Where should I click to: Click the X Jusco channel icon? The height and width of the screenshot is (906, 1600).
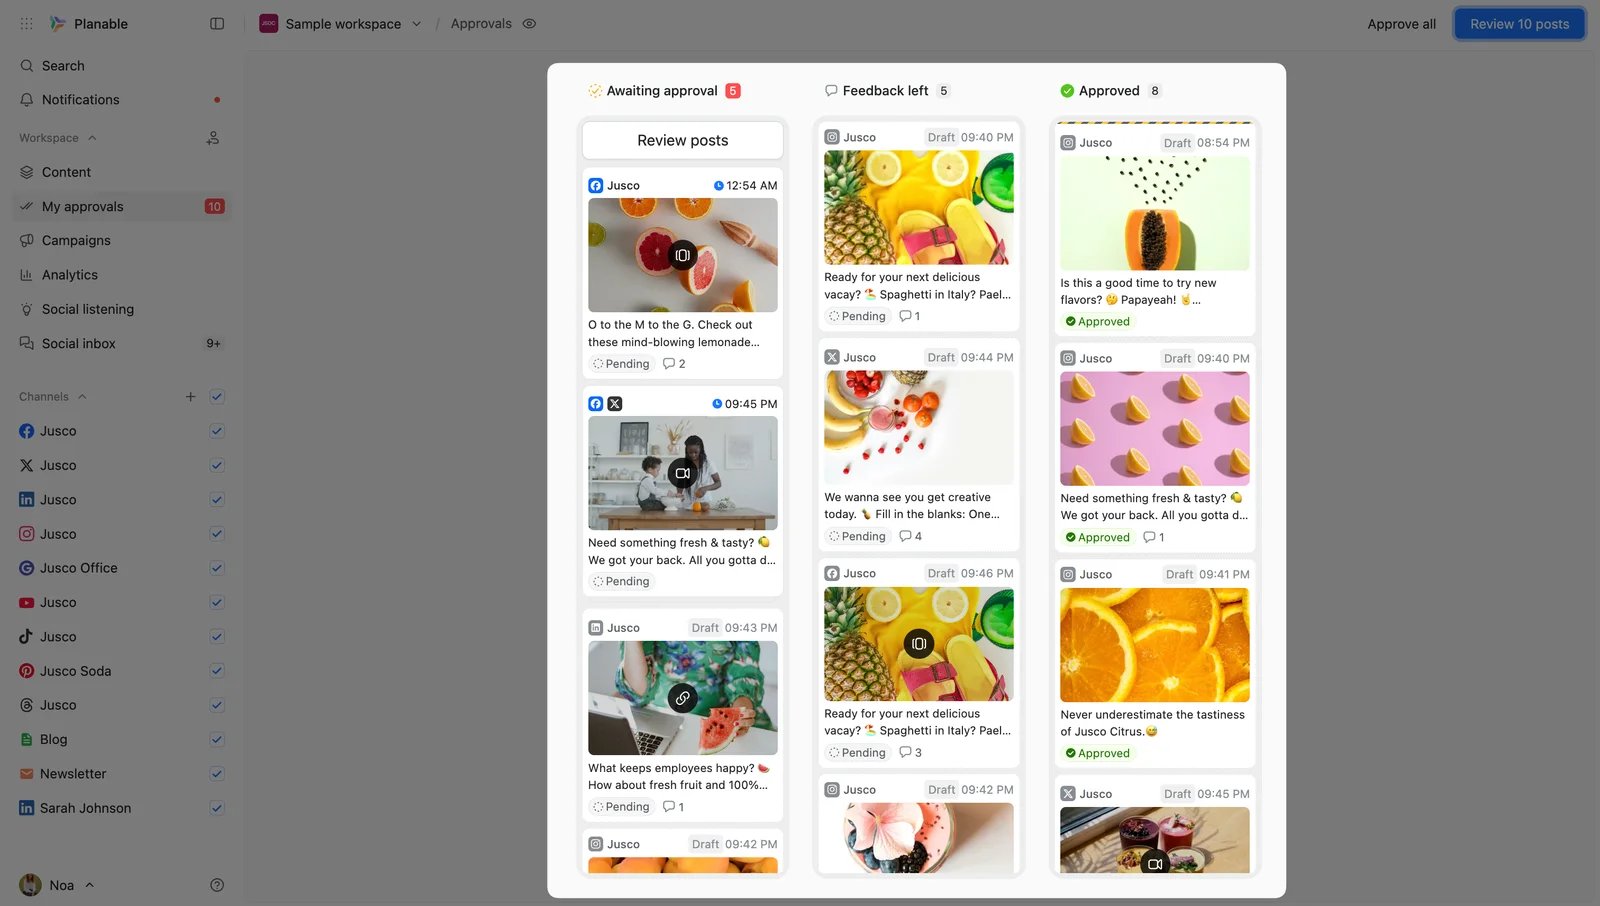pyautogui.click(x=27, y=465)
